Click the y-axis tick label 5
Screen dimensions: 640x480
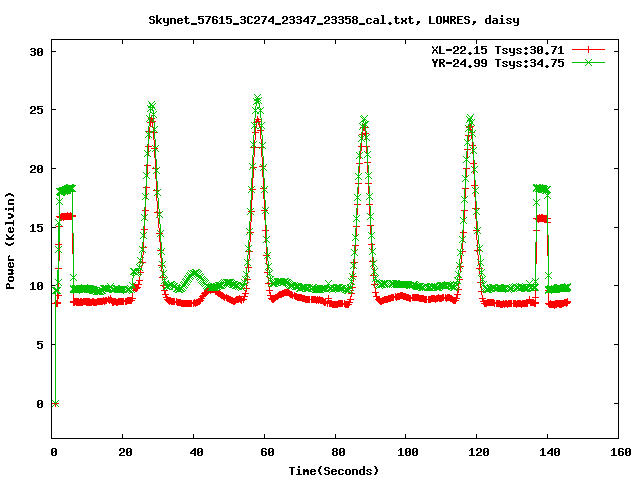[x=40, y=345]
